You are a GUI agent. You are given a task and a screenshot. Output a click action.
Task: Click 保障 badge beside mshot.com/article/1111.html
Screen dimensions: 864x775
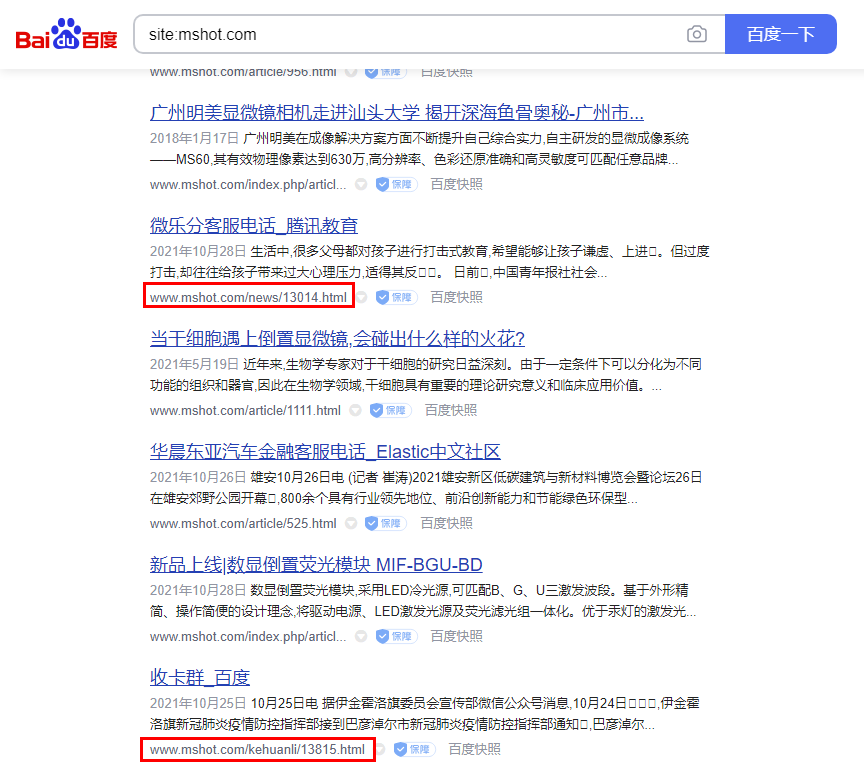(x=390, y=410)
